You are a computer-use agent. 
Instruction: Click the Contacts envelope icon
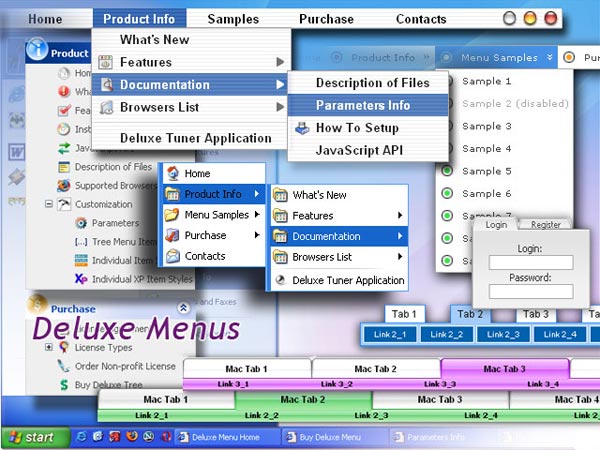coord(172,256)
